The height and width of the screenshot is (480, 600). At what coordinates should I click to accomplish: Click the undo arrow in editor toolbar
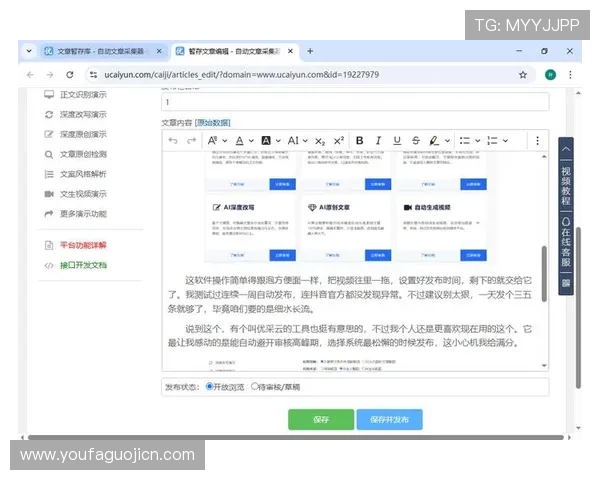173,141
